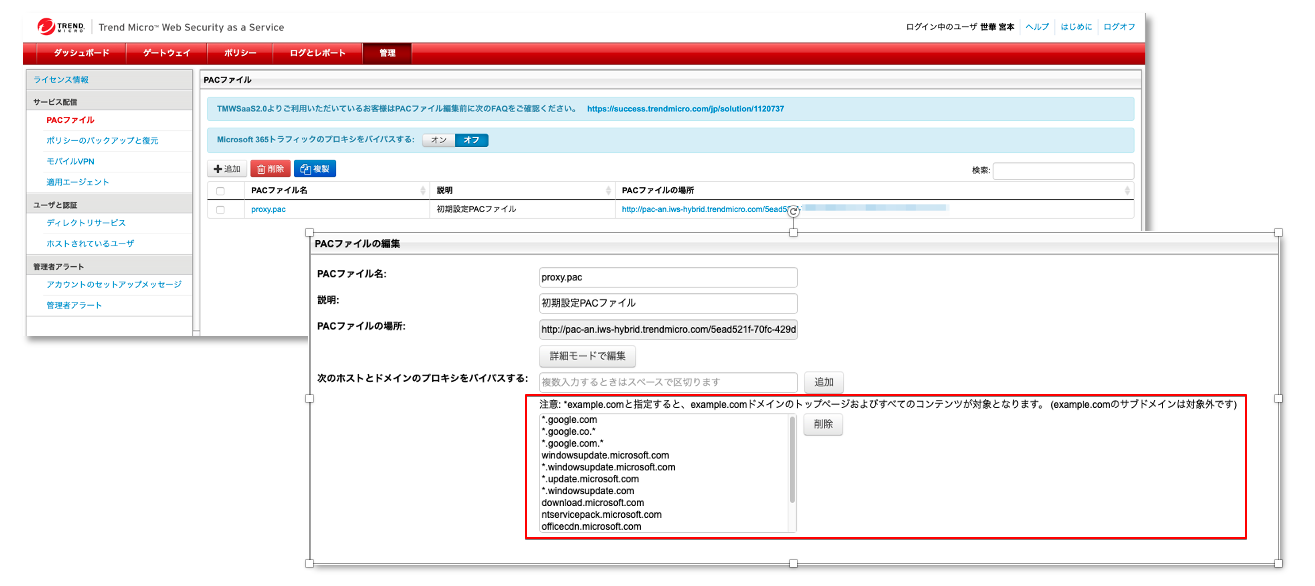This screenshot has width=1315, height=586.
Task: Select PACファイル in the sidebar
Action: pos(70,120)
